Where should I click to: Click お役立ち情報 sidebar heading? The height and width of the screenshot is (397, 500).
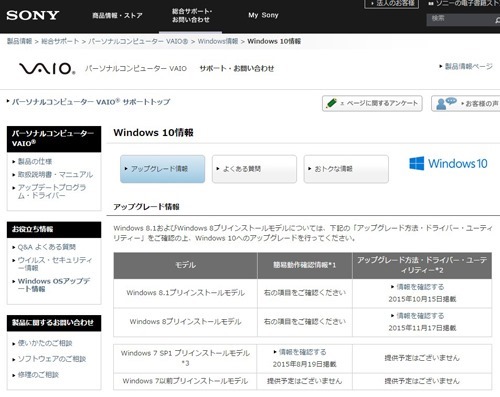54,230
